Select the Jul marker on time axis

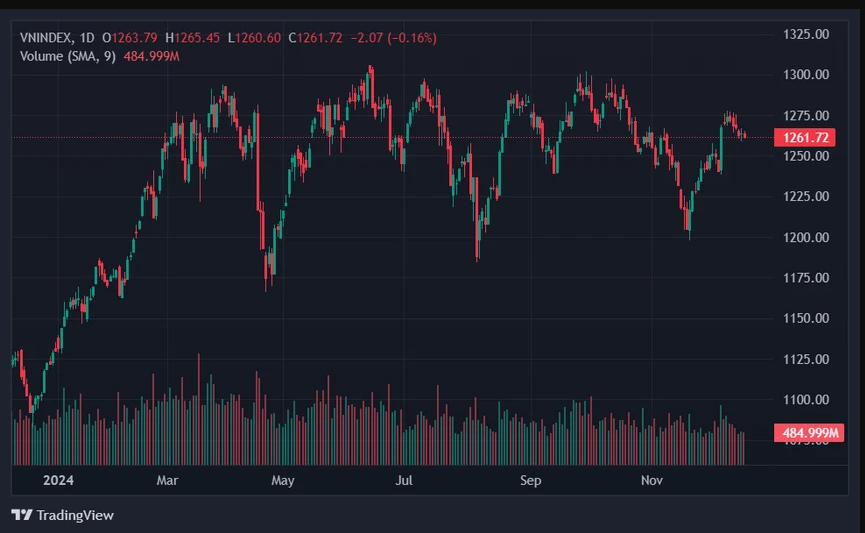click(x=404, y=481)
